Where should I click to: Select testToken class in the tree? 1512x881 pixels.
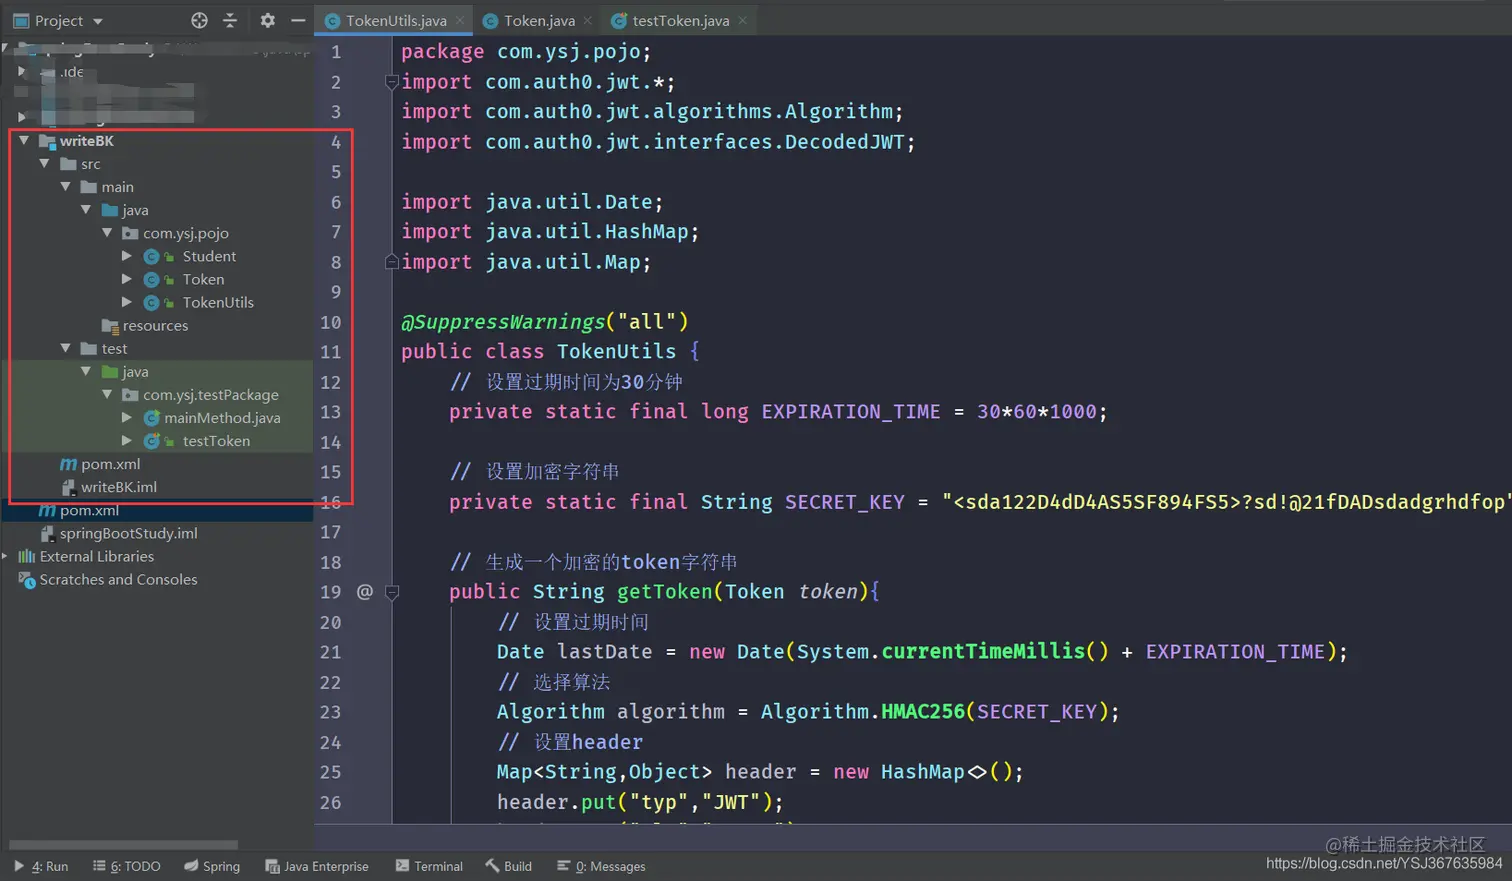coord(216,441)
